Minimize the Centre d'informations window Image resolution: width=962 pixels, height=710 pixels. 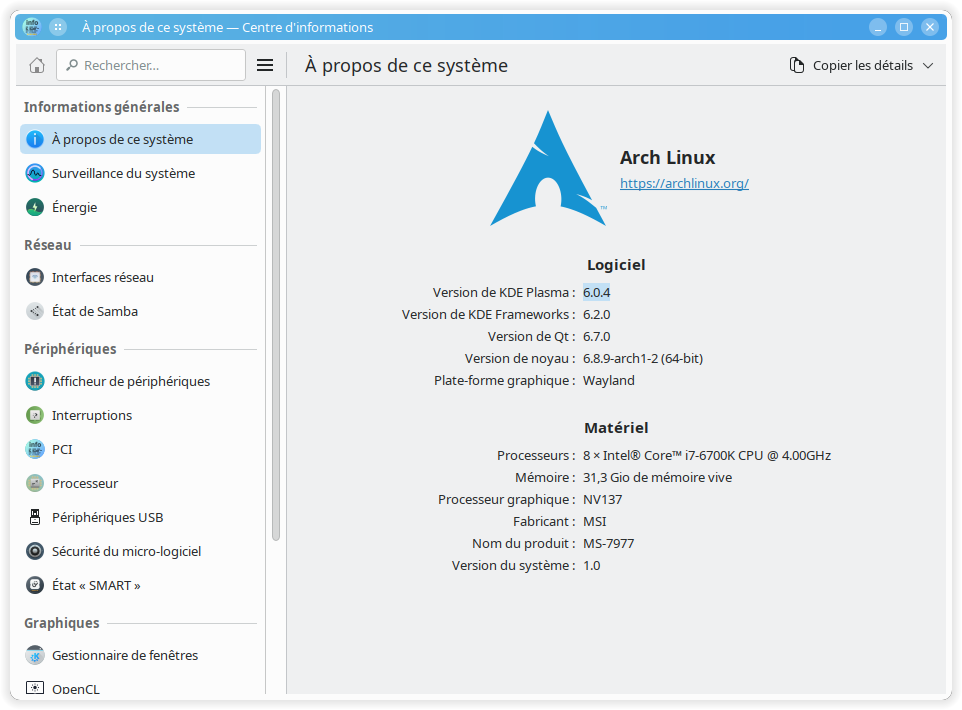pyautogui.click(x=878, y=27)
